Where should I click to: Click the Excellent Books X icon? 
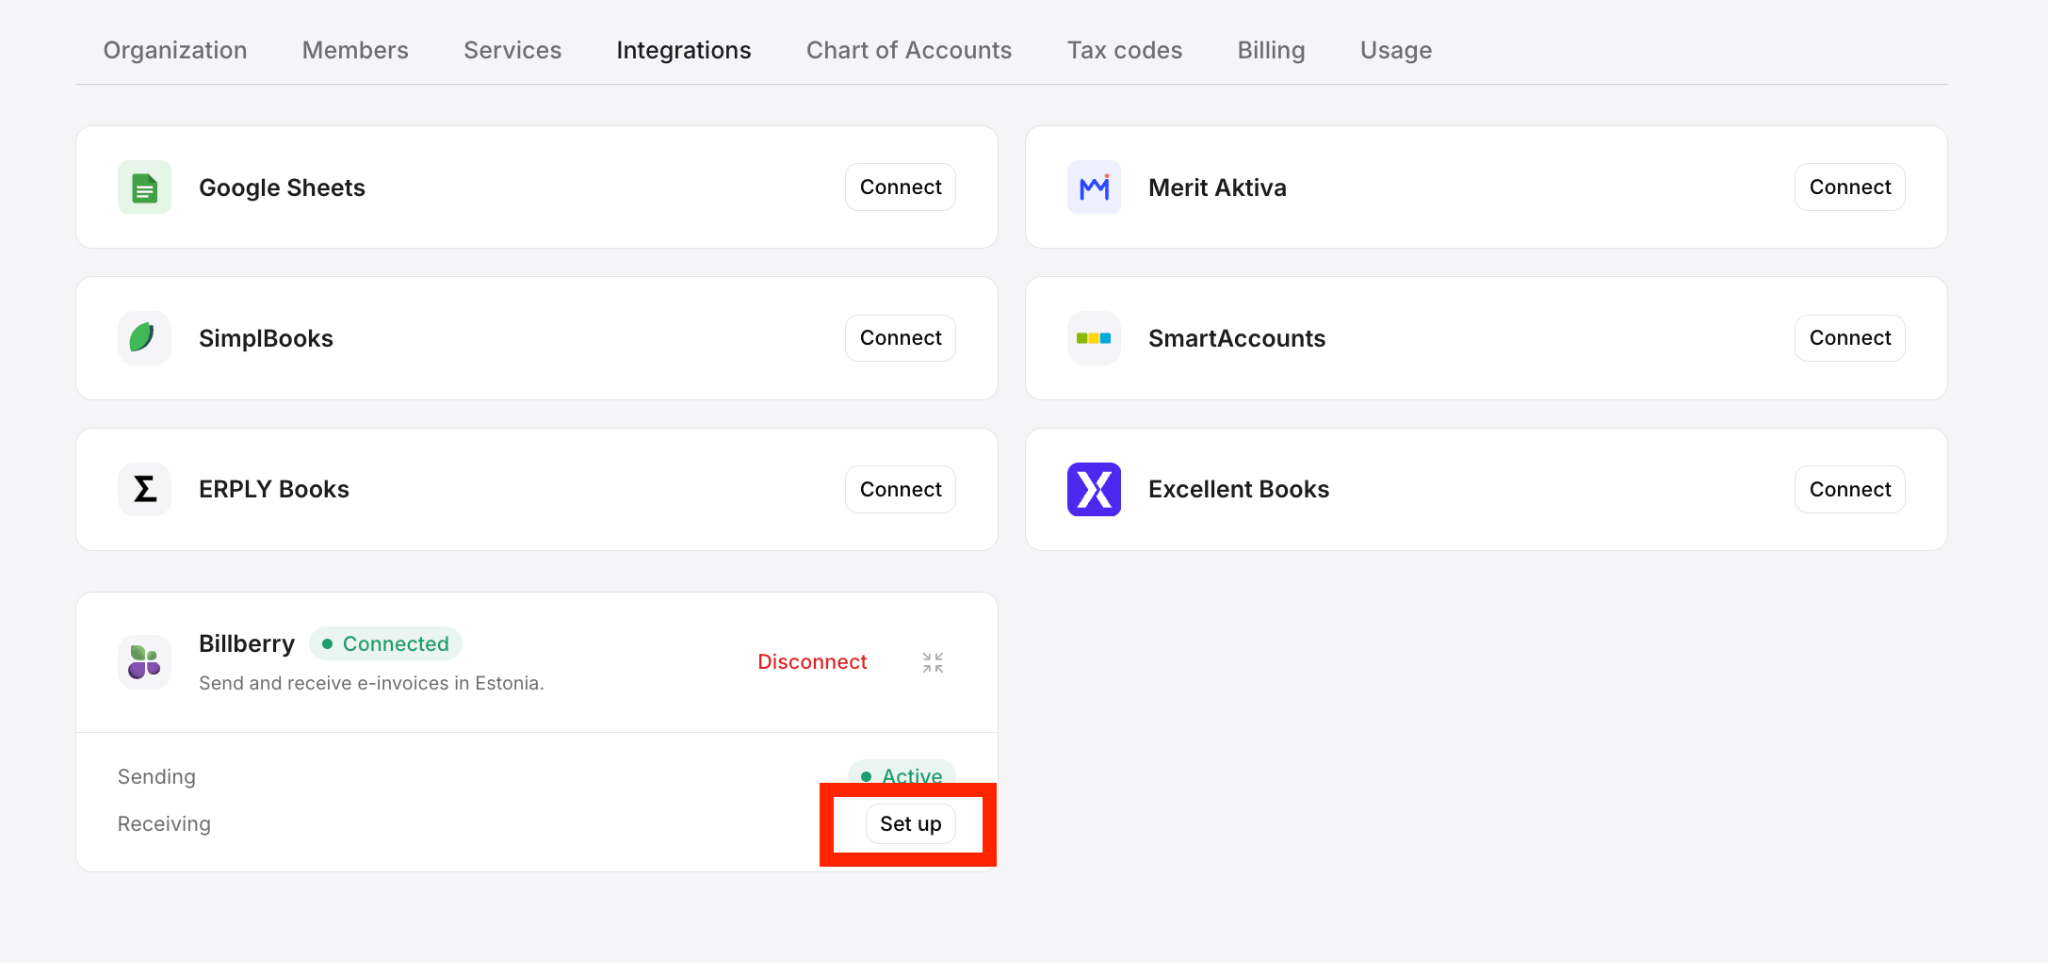pos(1094,489)
